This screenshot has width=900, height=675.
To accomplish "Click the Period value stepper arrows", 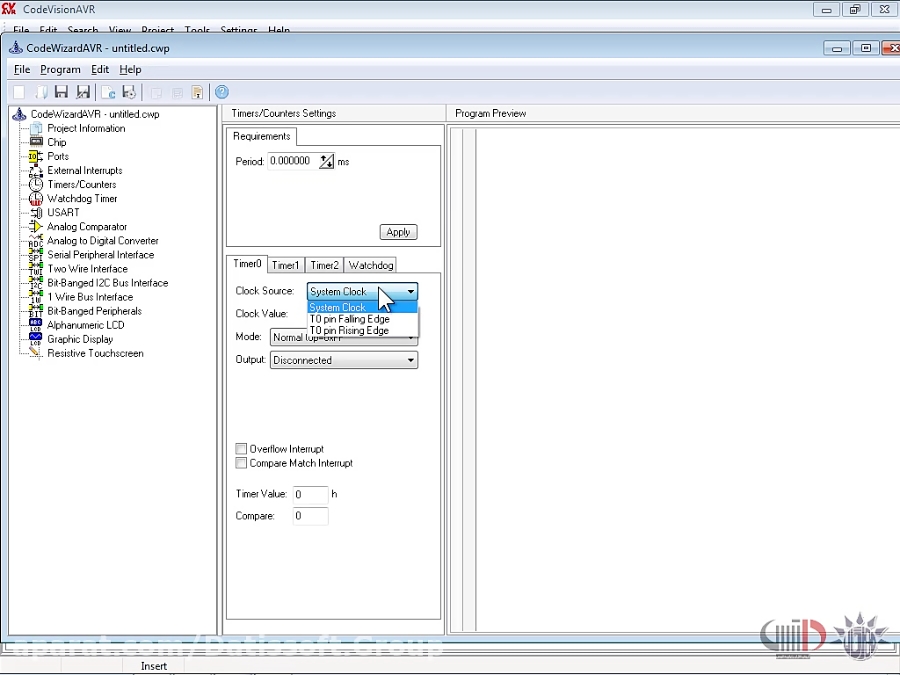I will (x=326, y=160).
